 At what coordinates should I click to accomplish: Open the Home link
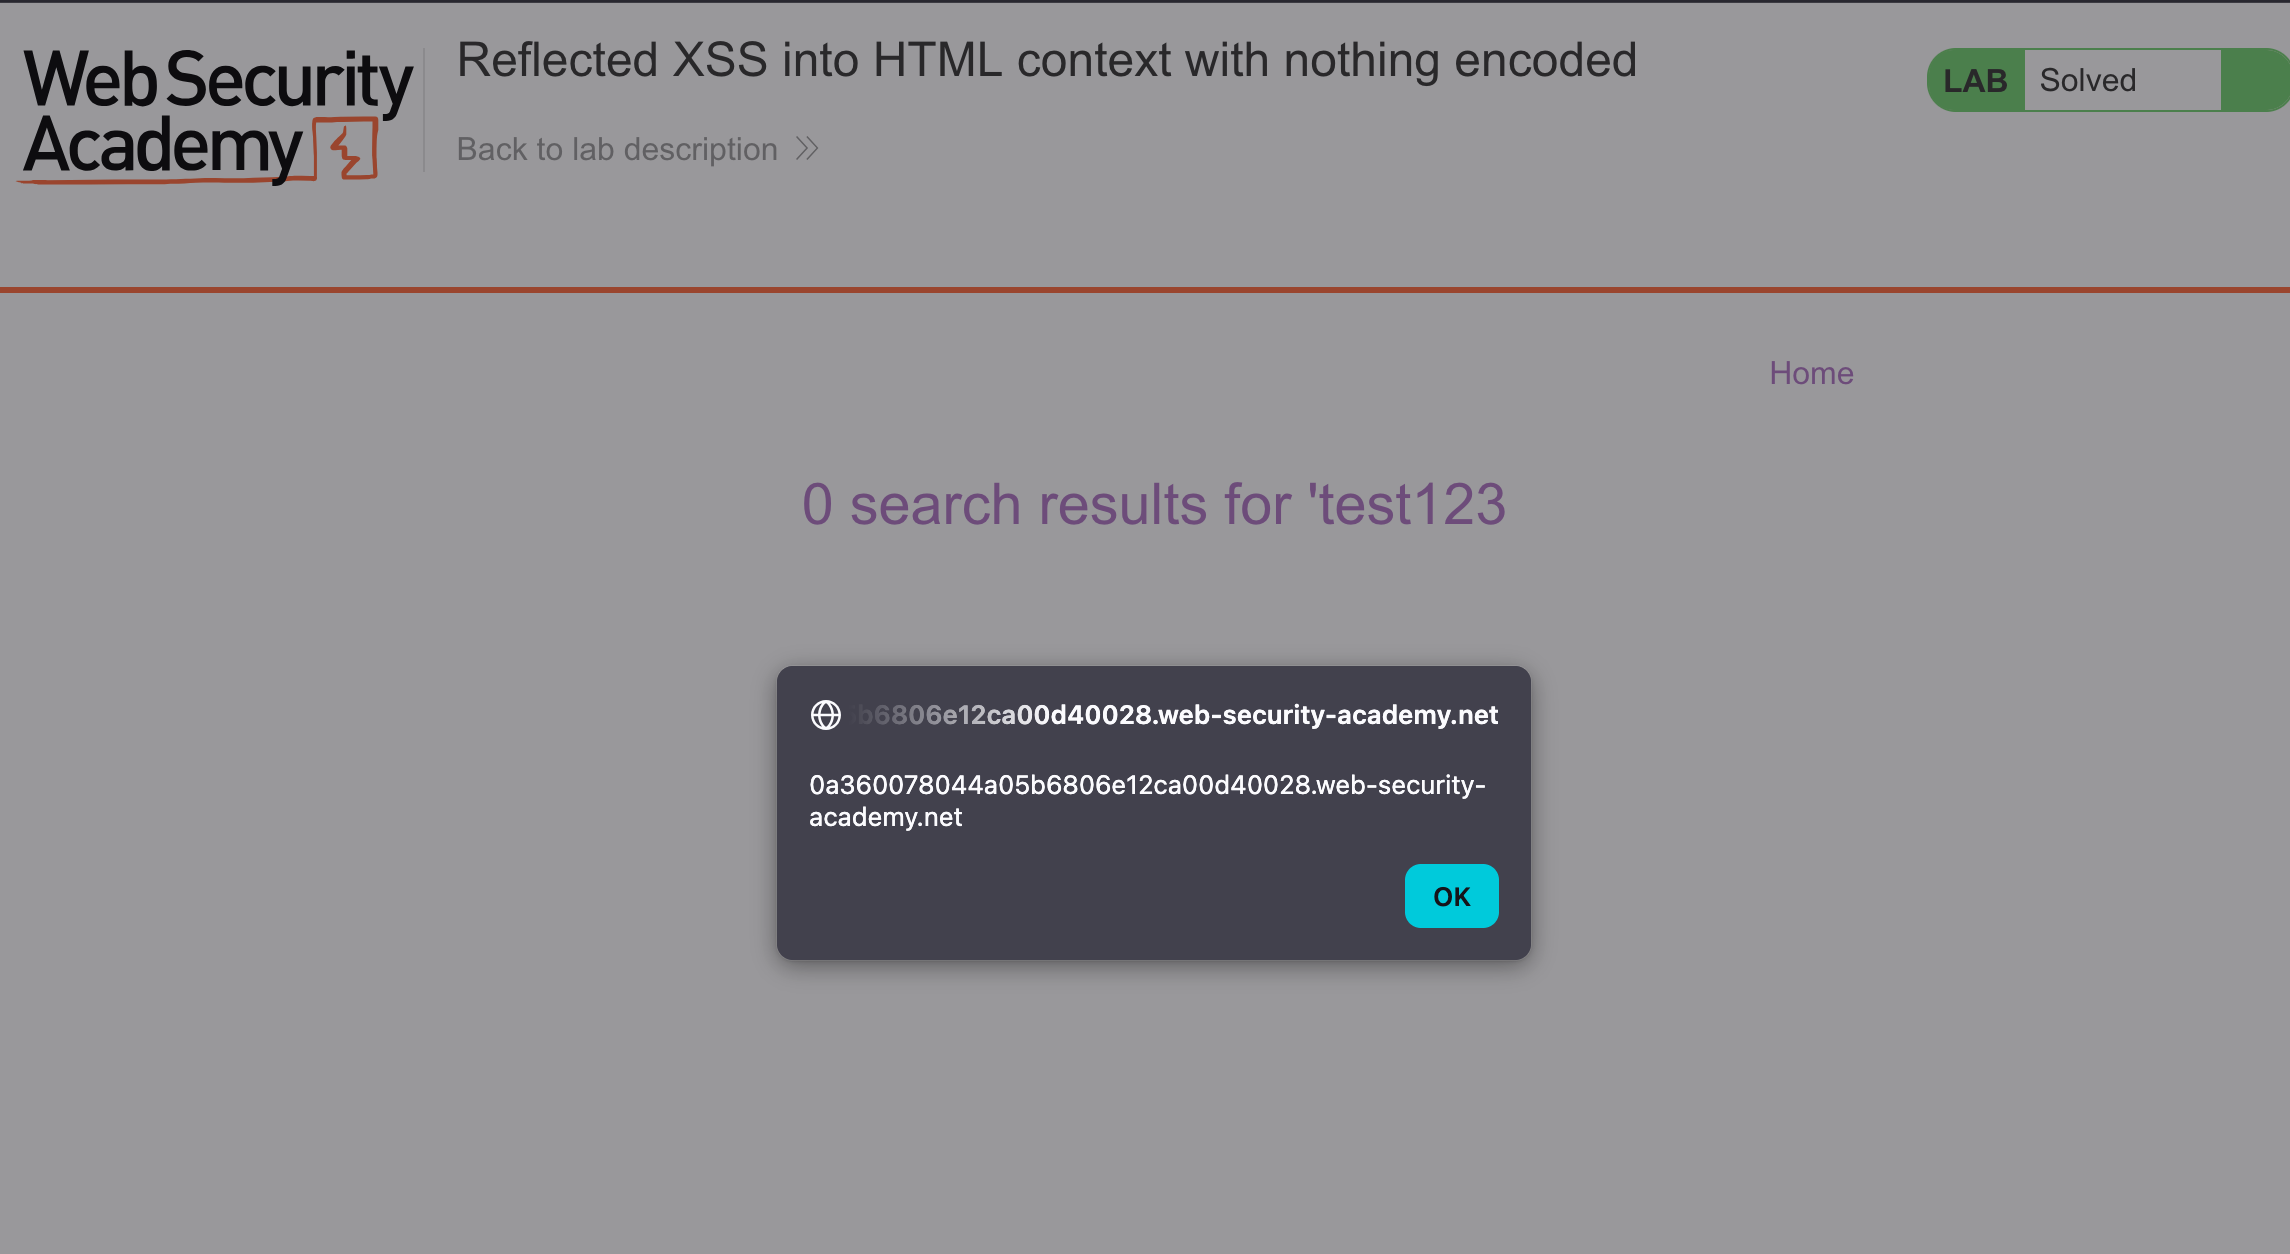(1811, 373)
